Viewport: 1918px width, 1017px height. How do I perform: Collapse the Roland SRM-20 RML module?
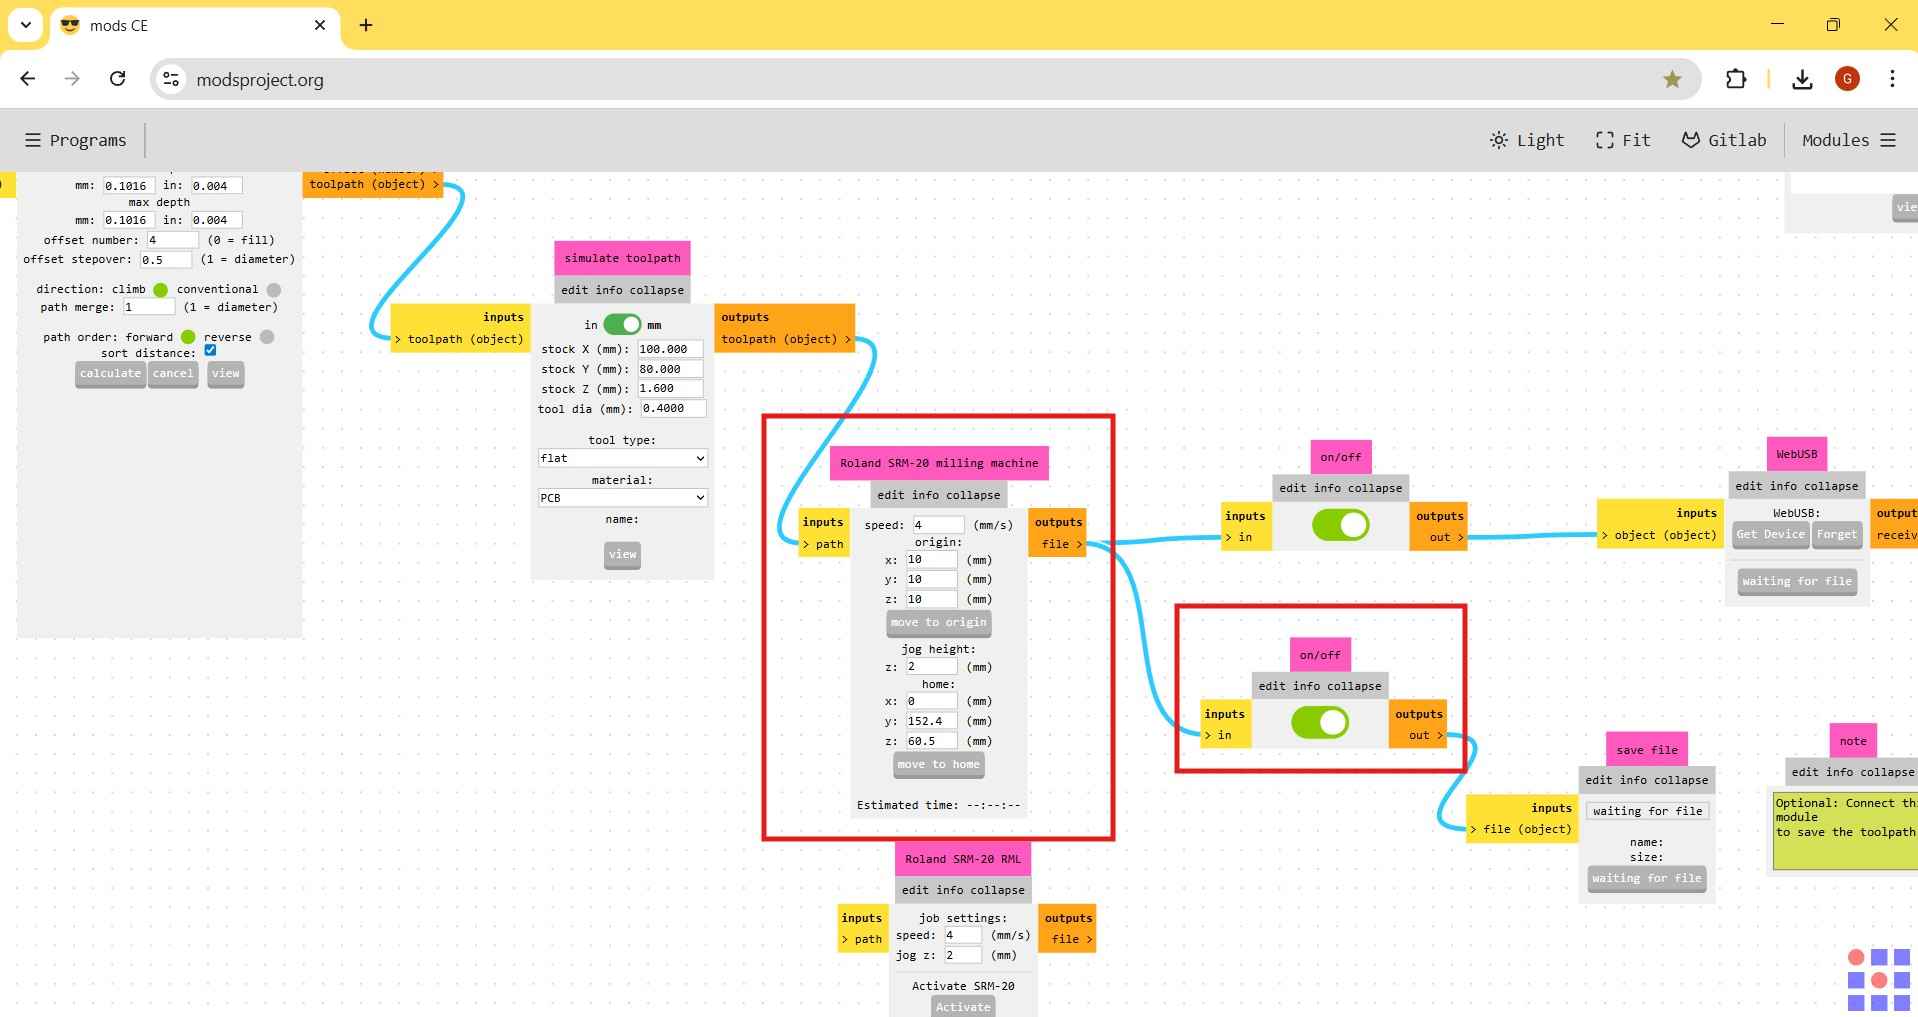(999, 890)
